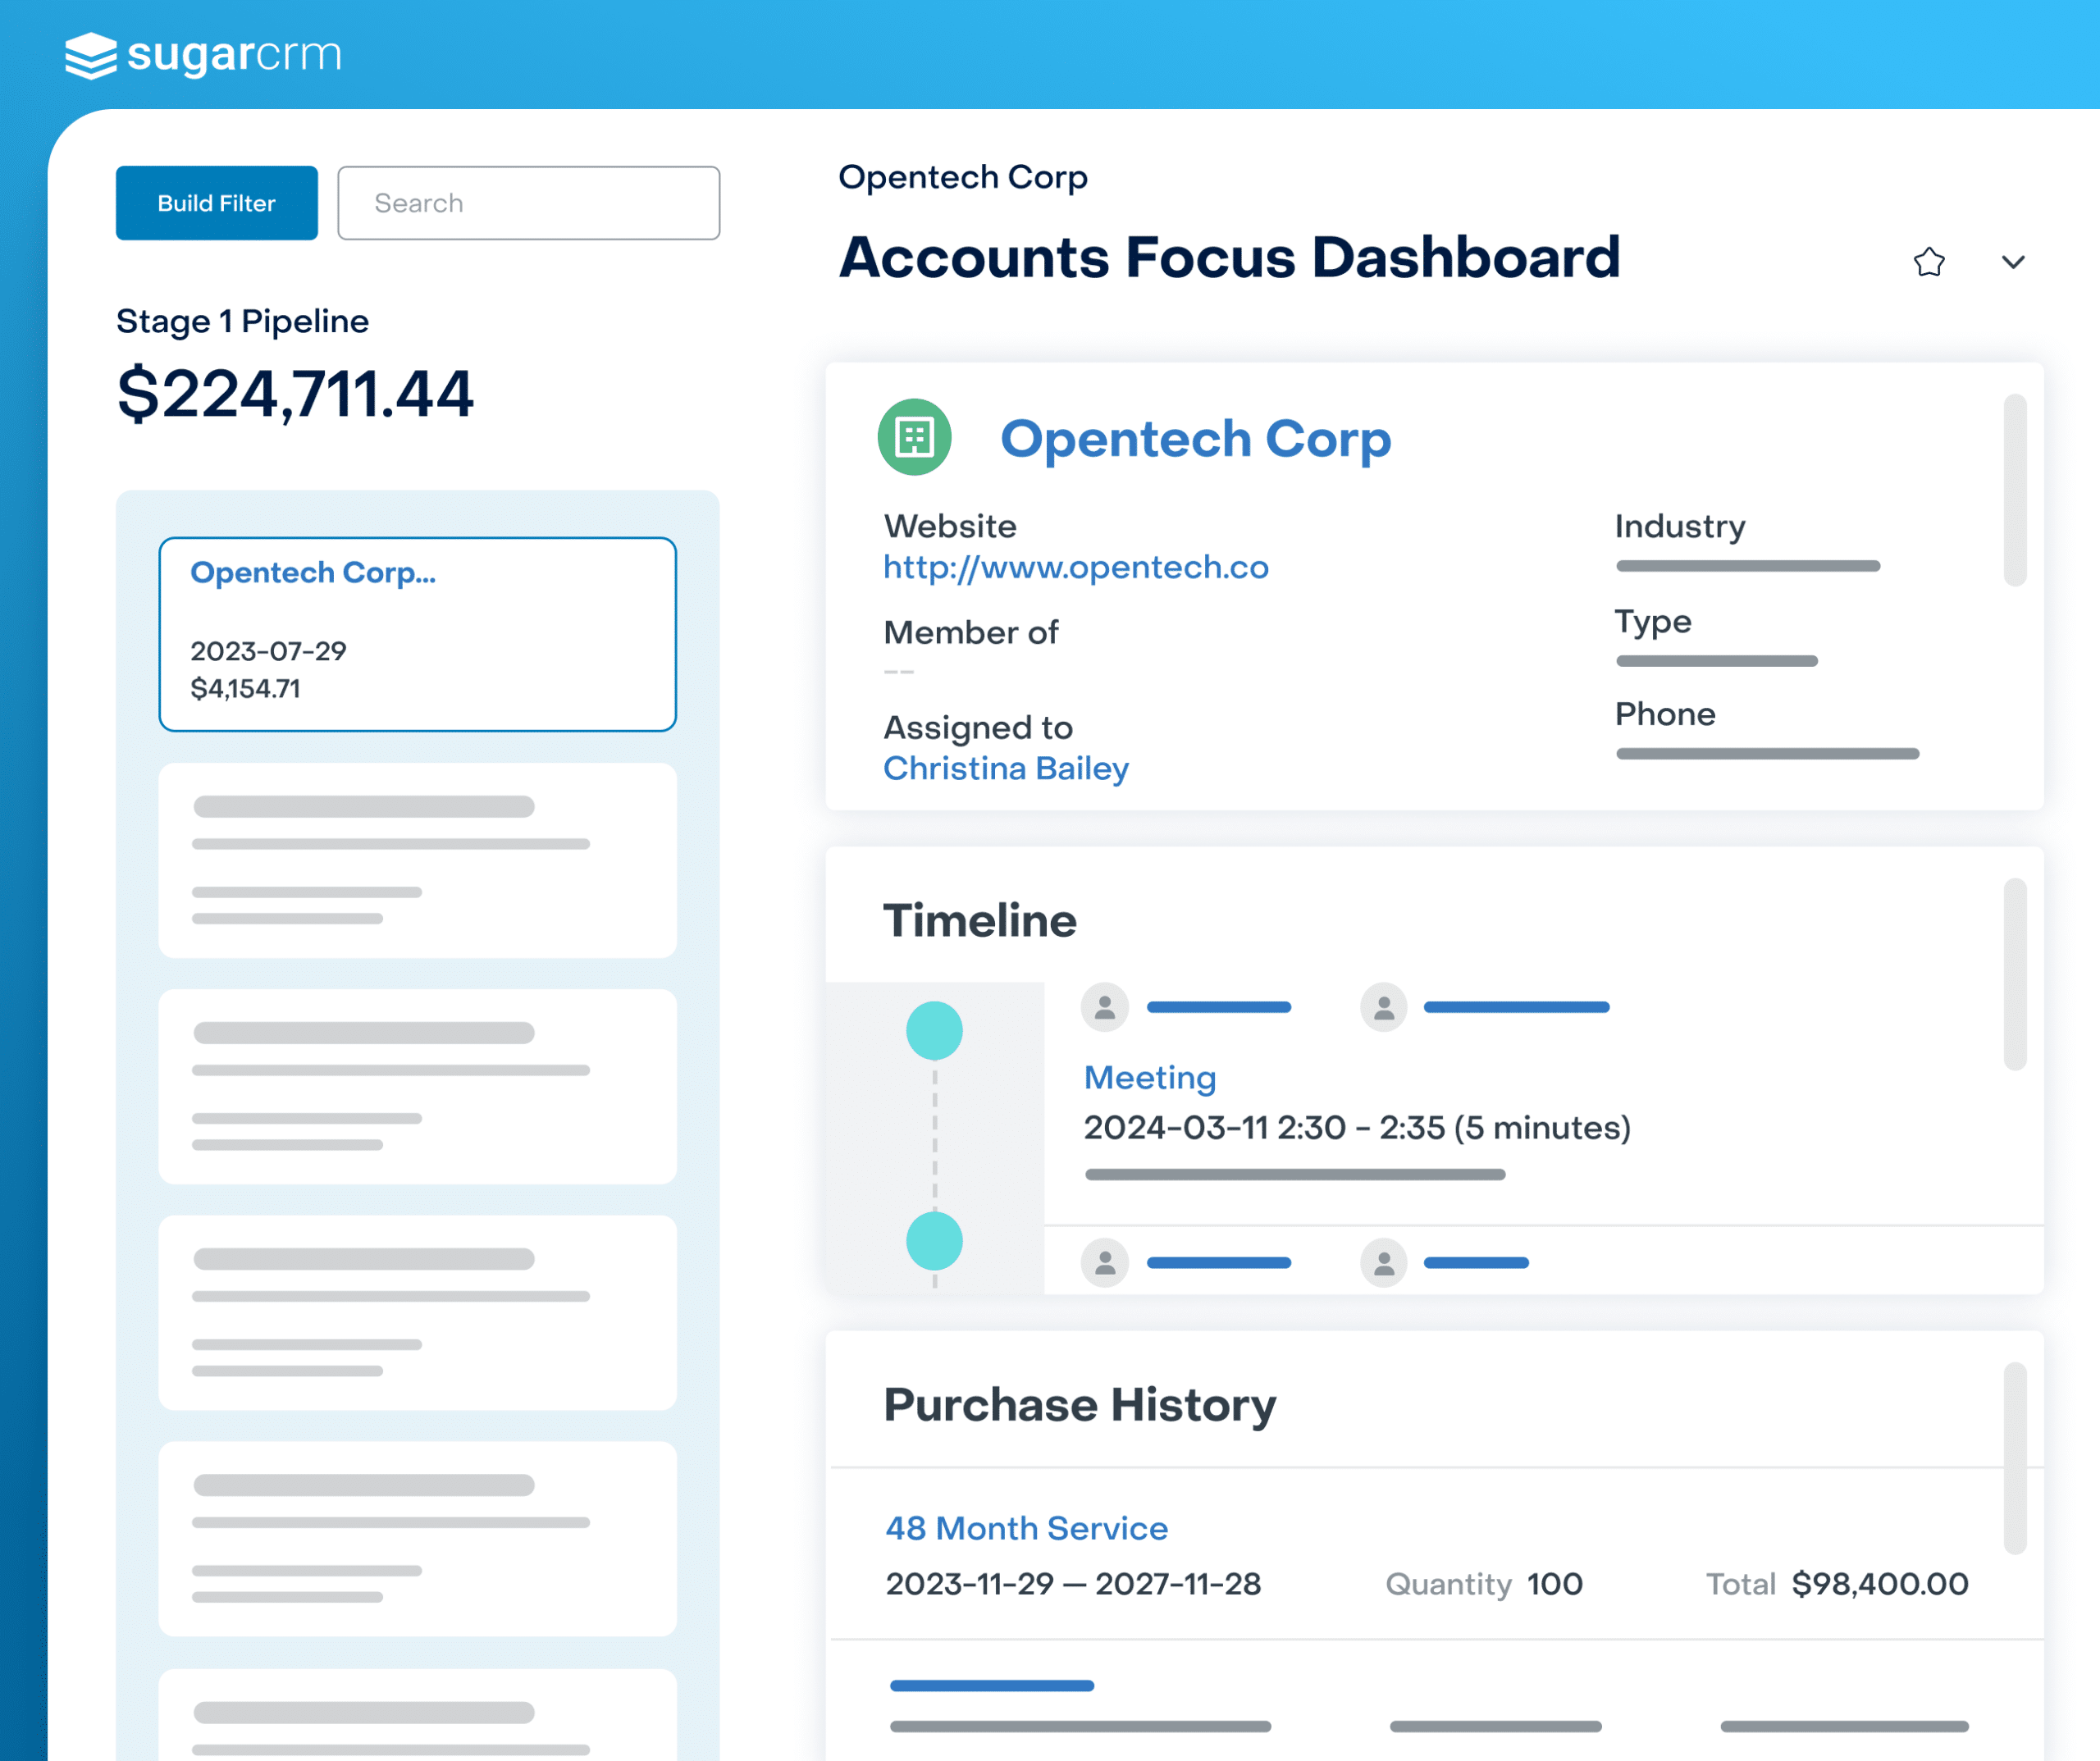Click the $98,400.00 total value

pos(1880,1584)
